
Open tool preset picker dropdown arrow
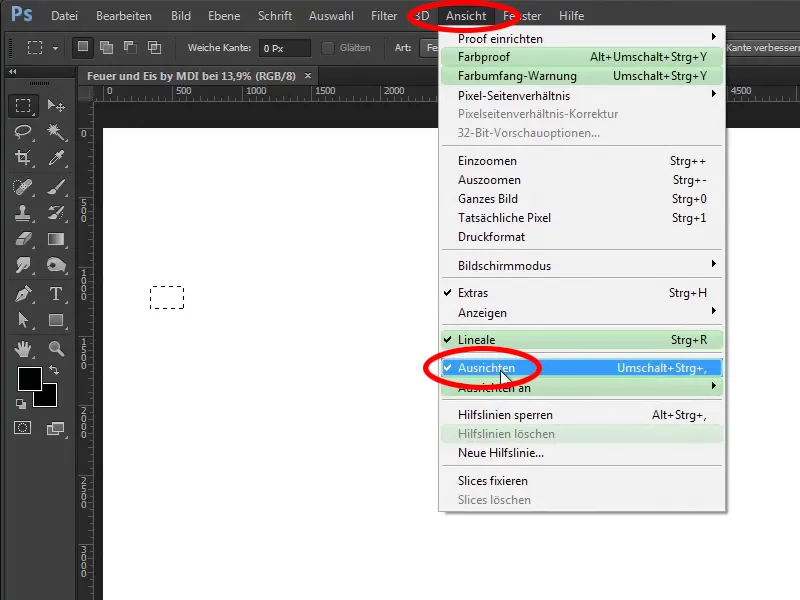(55, 48)
